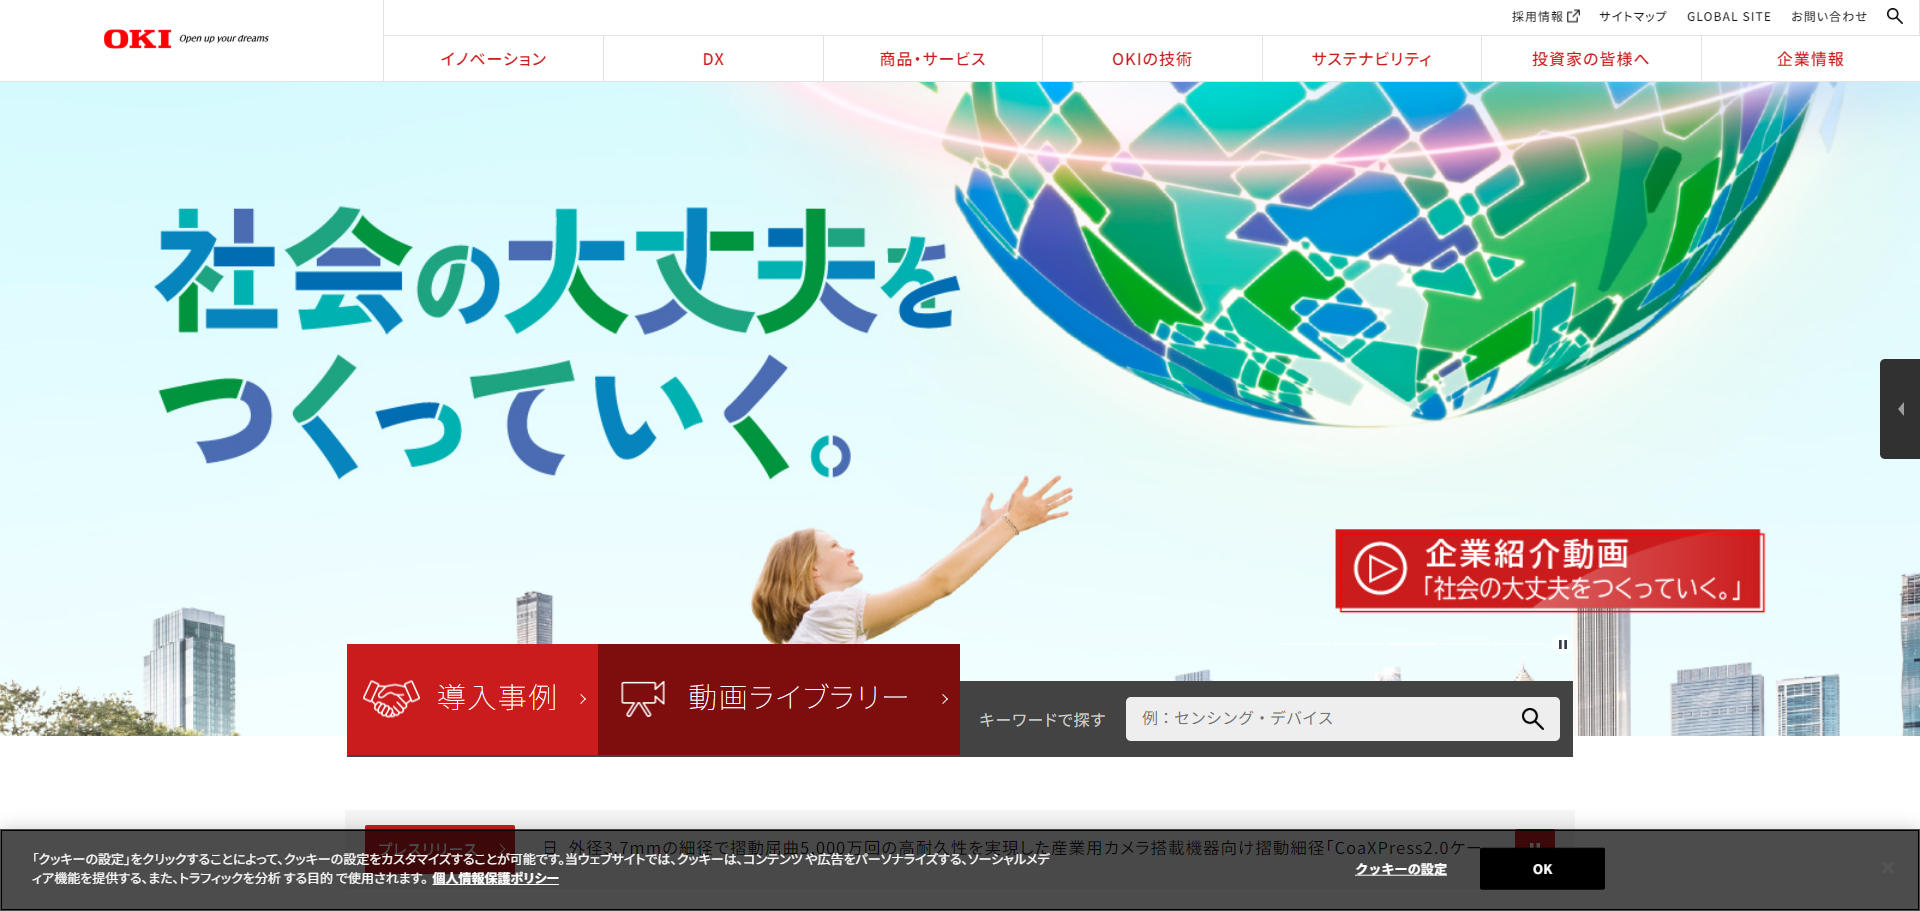The image size is (1920, 911).
Task: Go to GLOBAL SITE link
Action: coord(1728,16)
